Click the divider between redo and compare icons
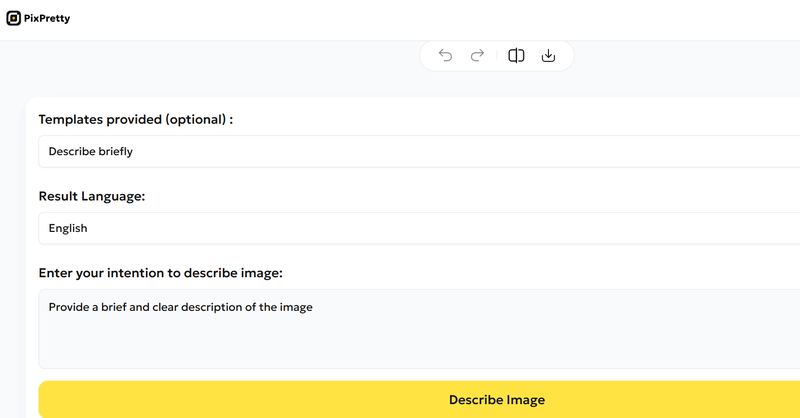 point(497,56)
